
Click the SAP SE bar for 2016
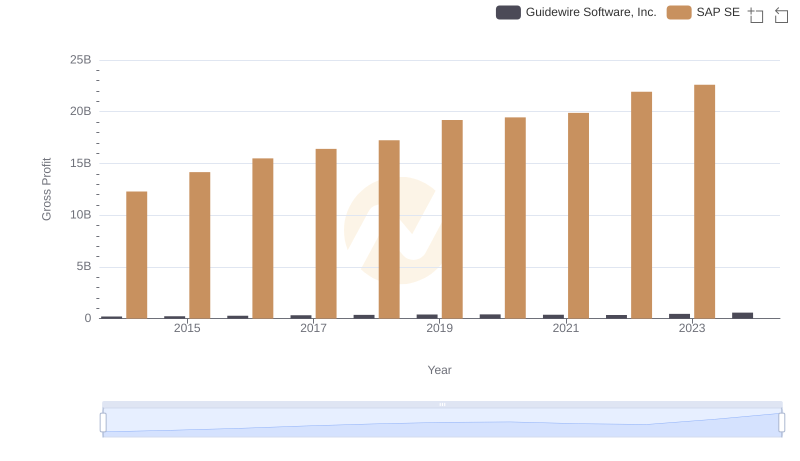coord(263,238)
